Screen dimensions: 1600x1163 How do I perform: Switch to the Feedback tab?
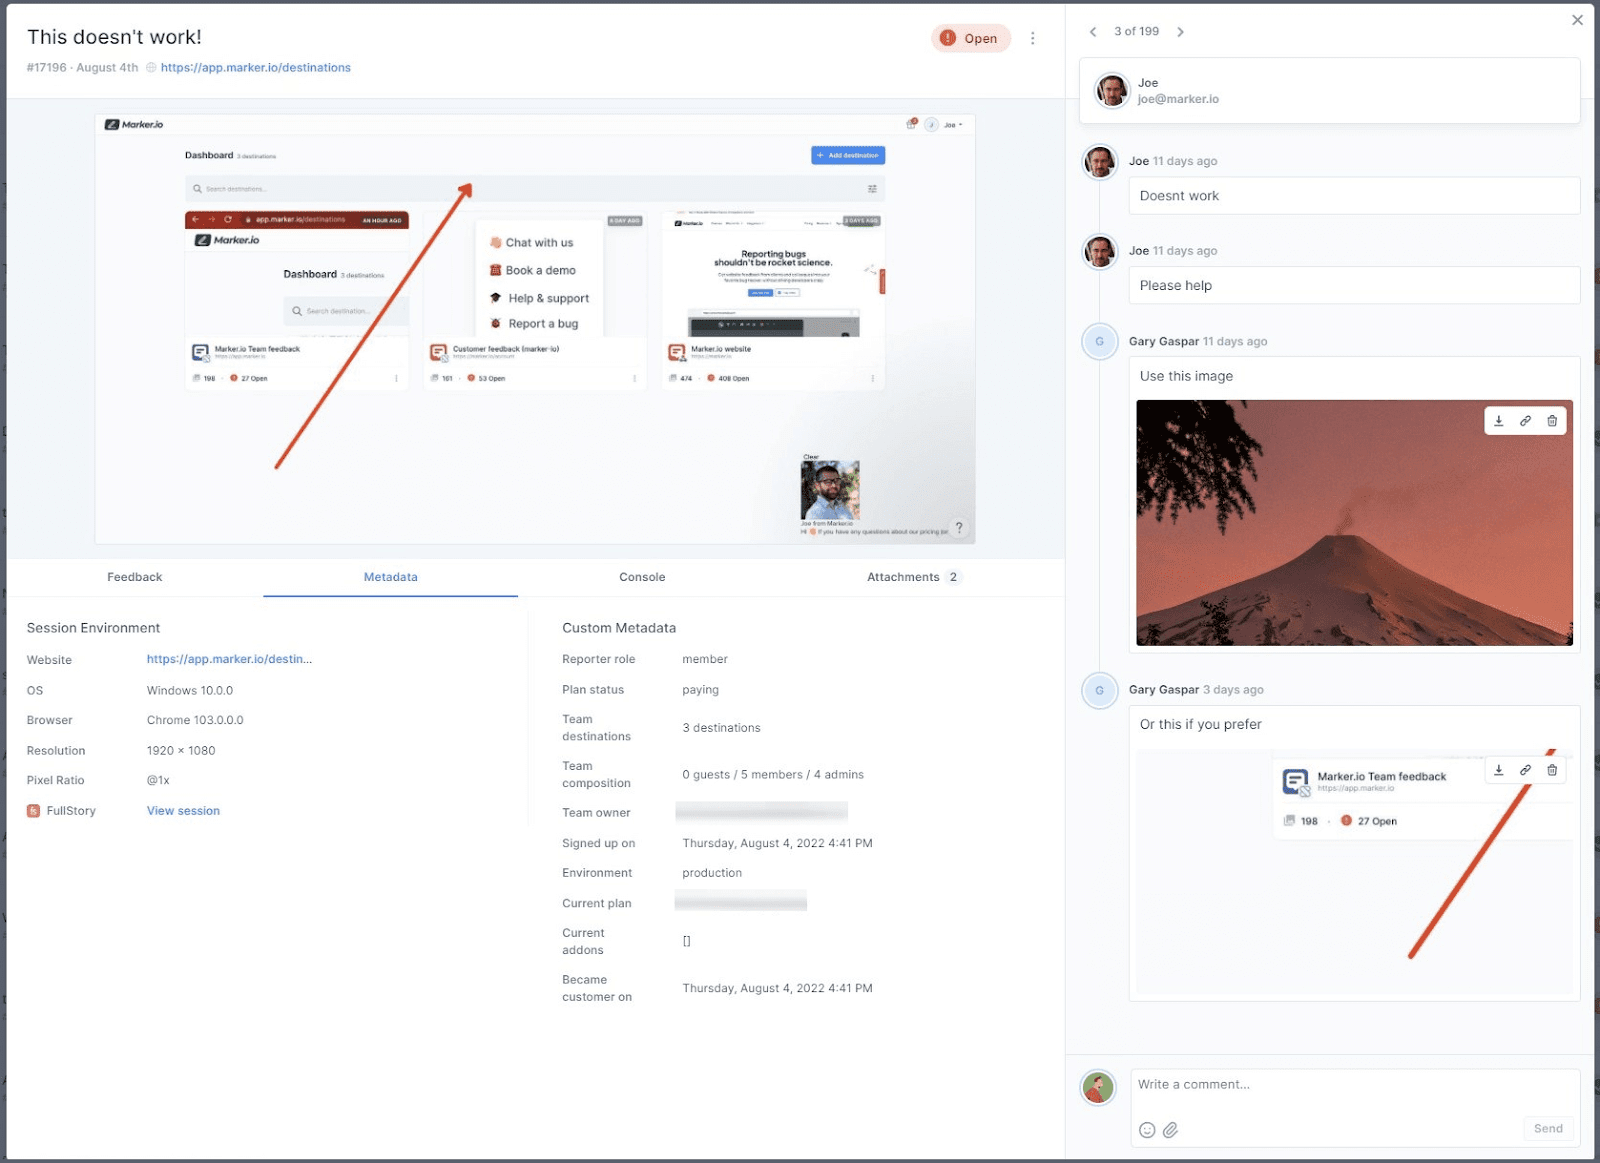click(x=134, y=577)
